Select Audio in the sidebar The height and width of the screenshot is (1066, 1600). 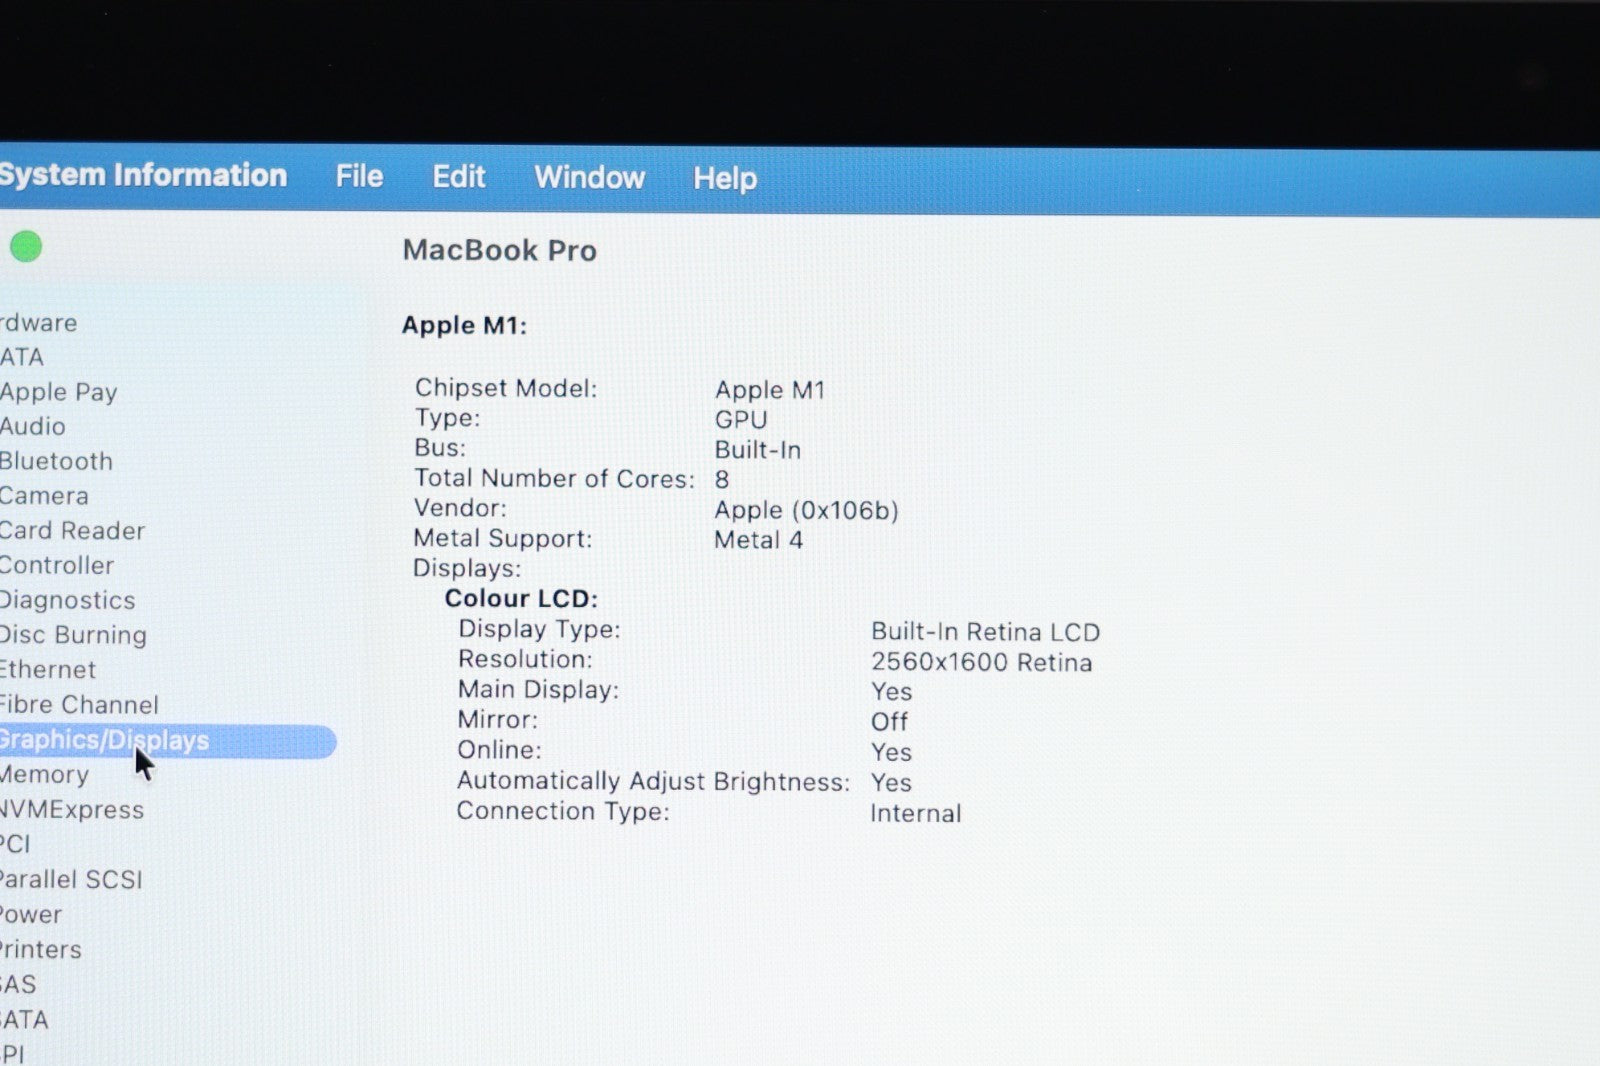[x=33, y=427]
